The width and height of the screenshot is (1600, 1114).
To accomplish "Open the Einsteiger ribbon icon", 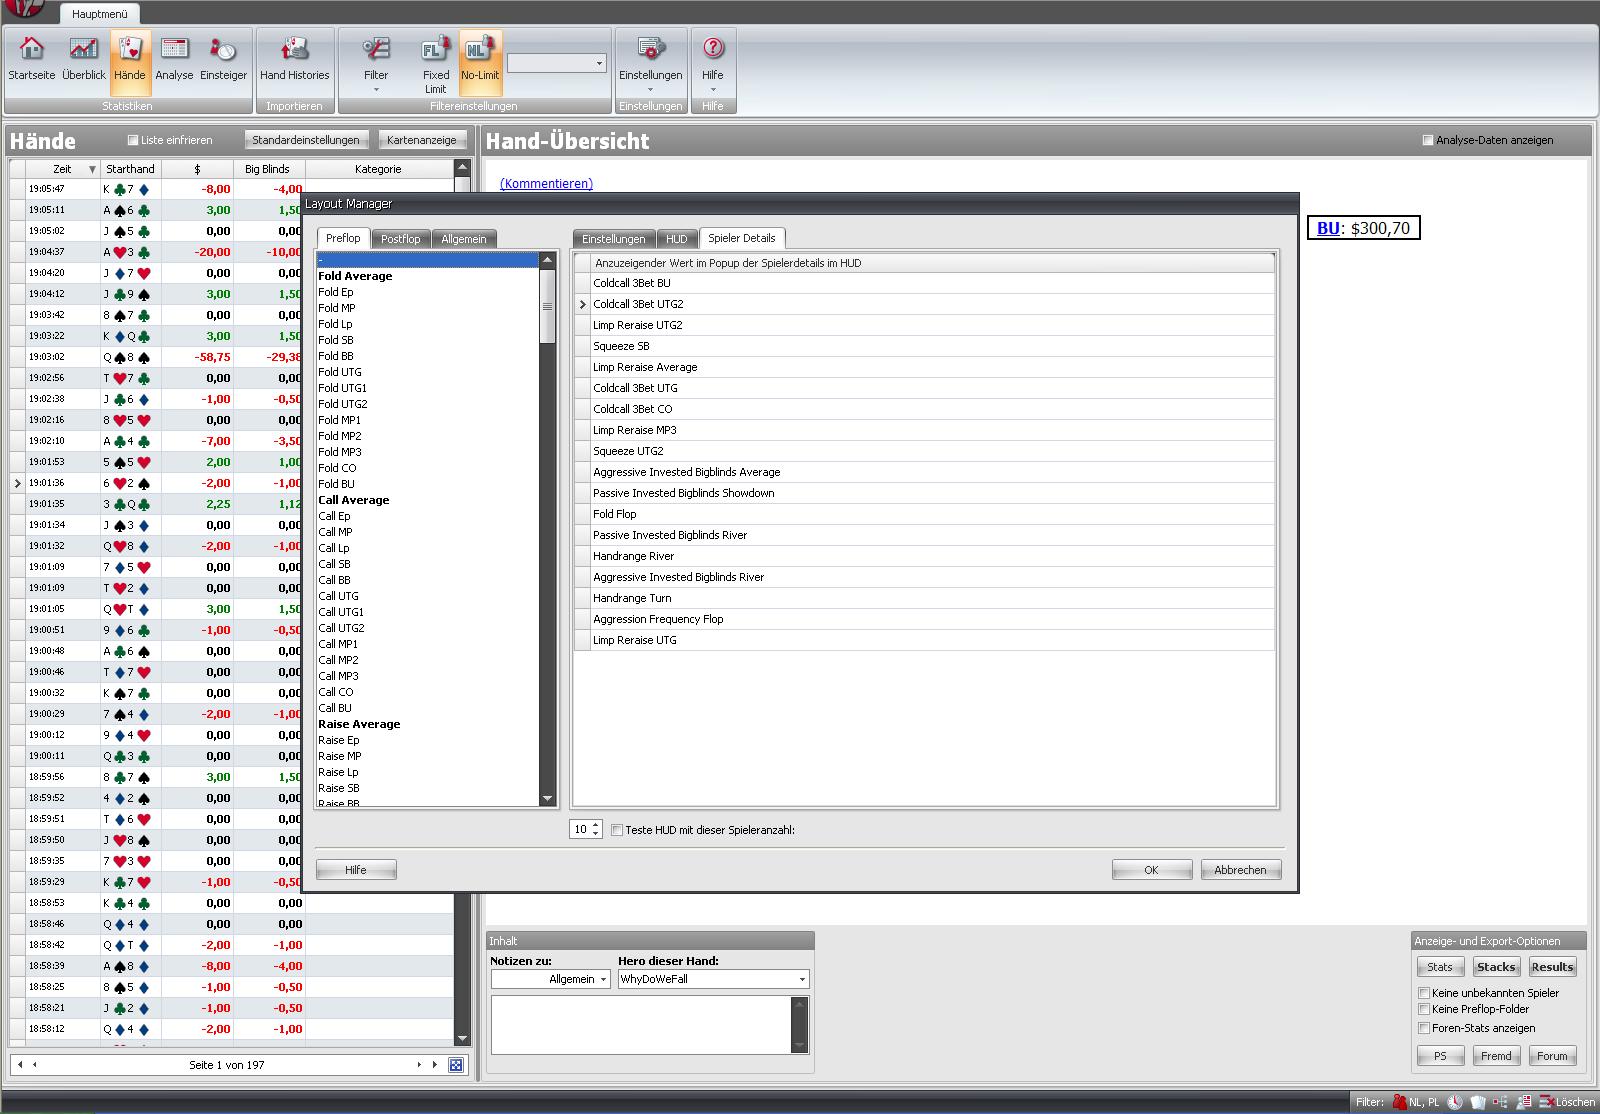I will (223, 48).
